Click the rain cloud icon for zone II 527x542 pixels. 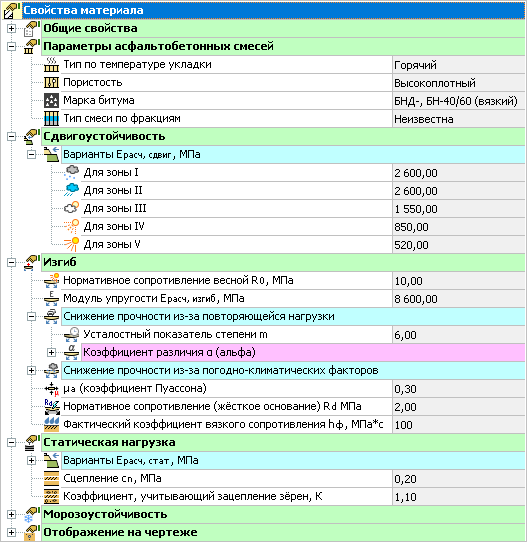72,190
